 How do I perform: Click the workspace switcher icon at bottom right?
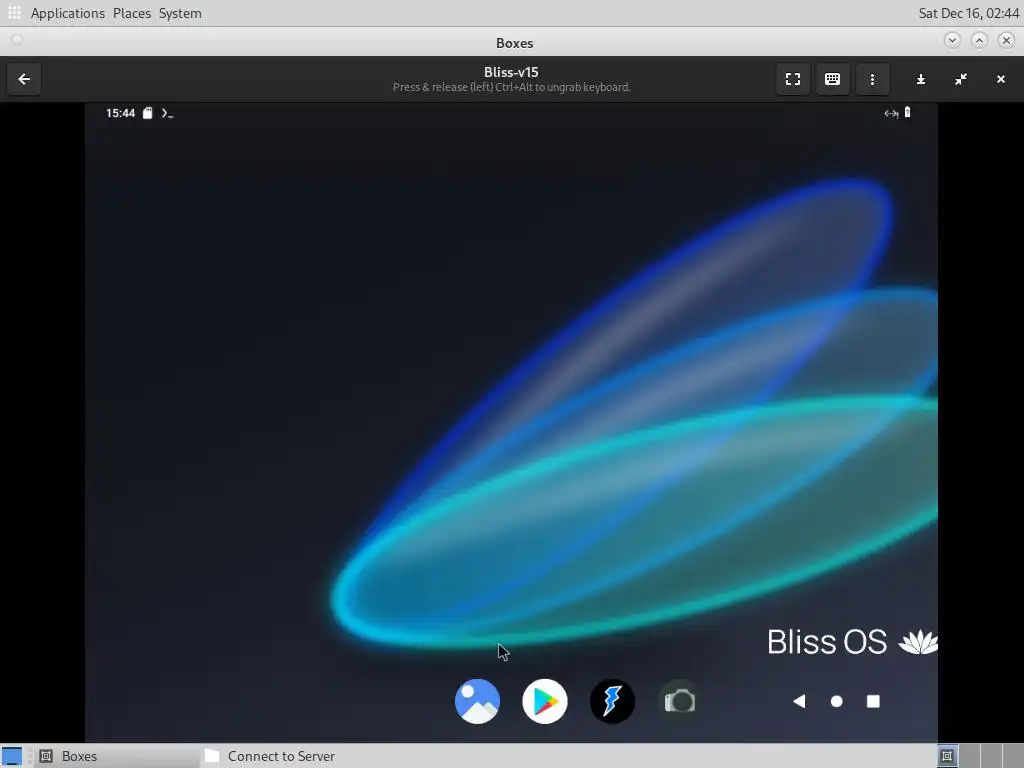tap(947, 756)
